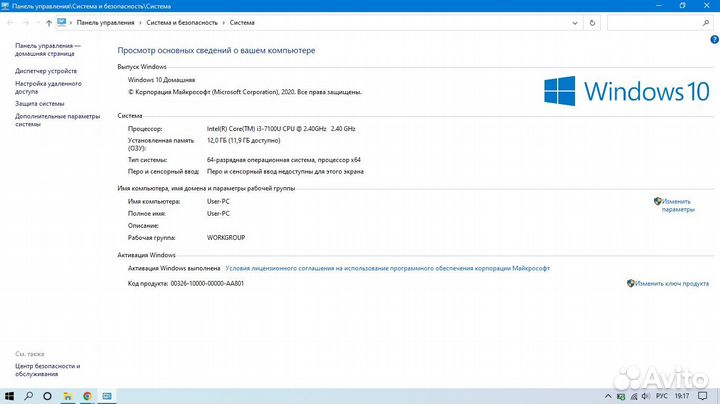The height and width of the screenshot is (404, 720).
Task: Open the help question mark icon
Action: [x=714, y=39]
